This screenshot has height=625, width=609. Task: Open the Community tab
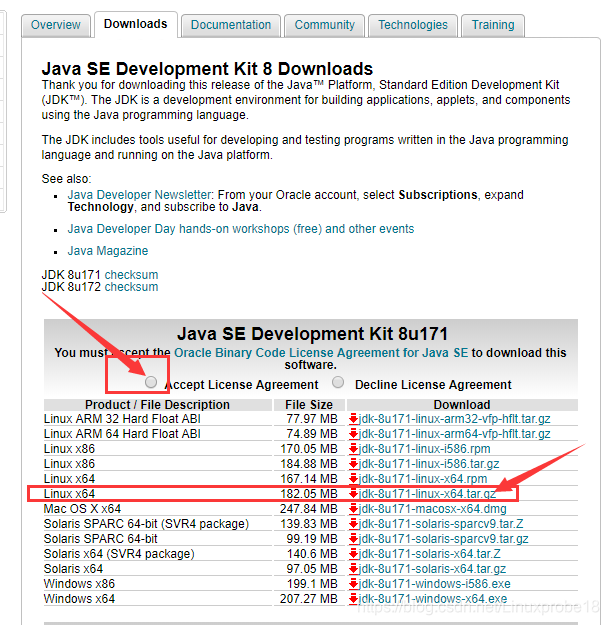[x=324, y=25]
